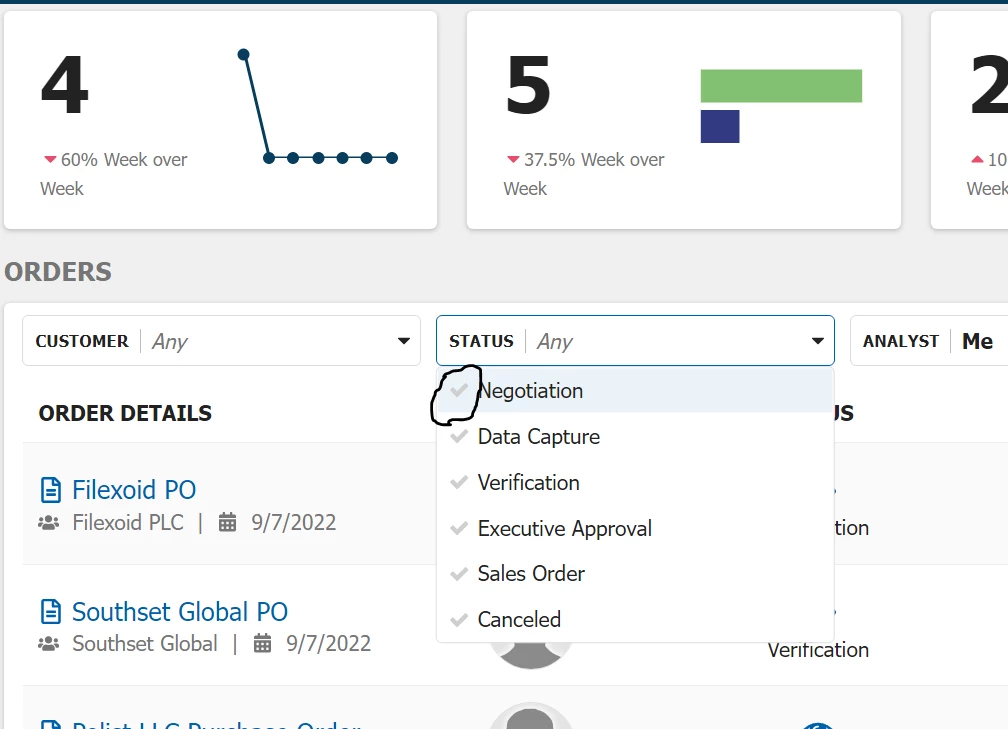Pick Canceled from the status list
The width and height of the screenshot is (1008, 729).
[x=519, y=620]
